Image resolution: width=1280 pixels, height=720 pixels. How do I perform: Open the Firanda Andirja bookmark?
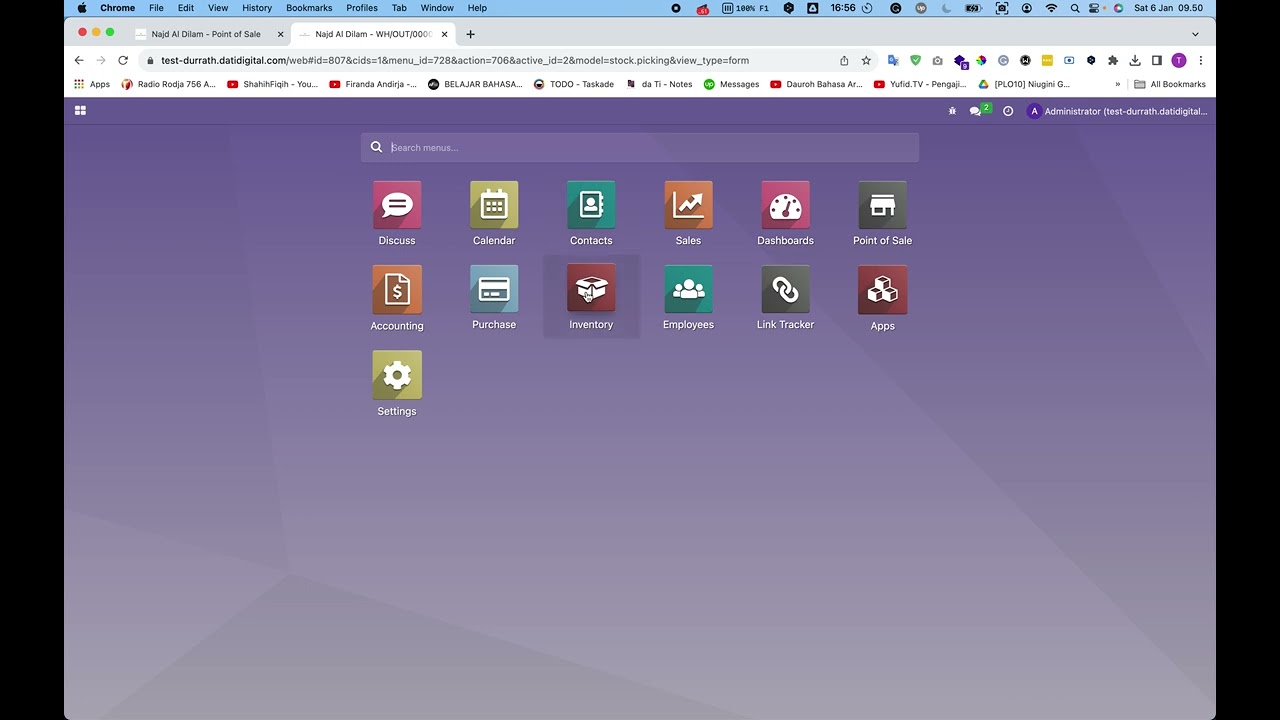coord(373,84)
